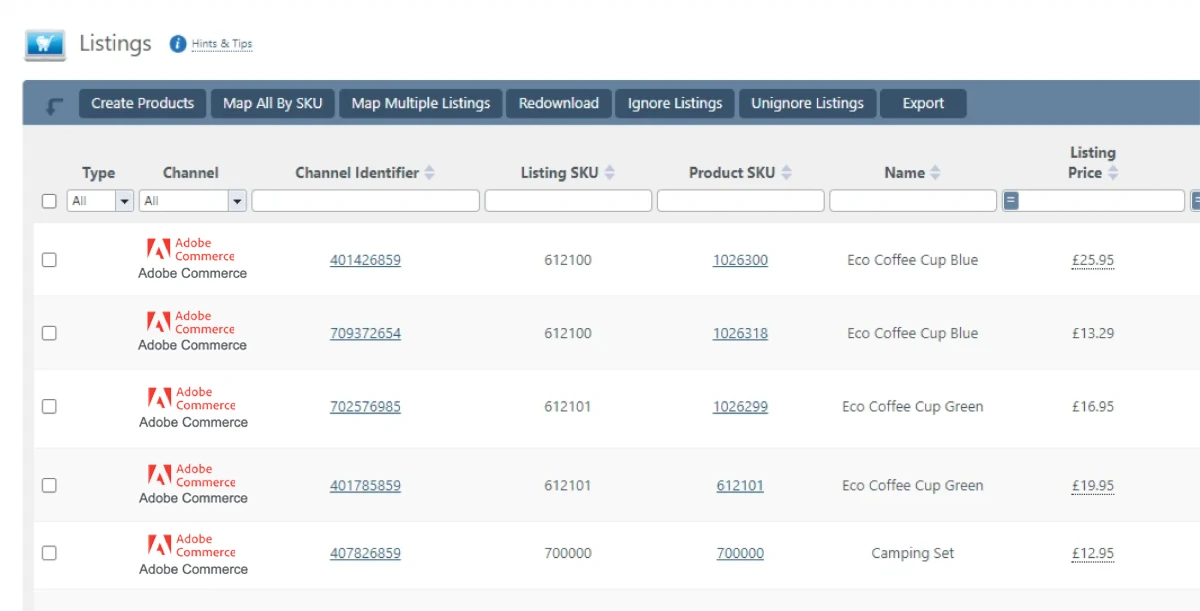Image resolution: width=1200 pixels, height=611 pixels.
Task: Open product SKU 700000 link
Action: [x=740, y=553]
